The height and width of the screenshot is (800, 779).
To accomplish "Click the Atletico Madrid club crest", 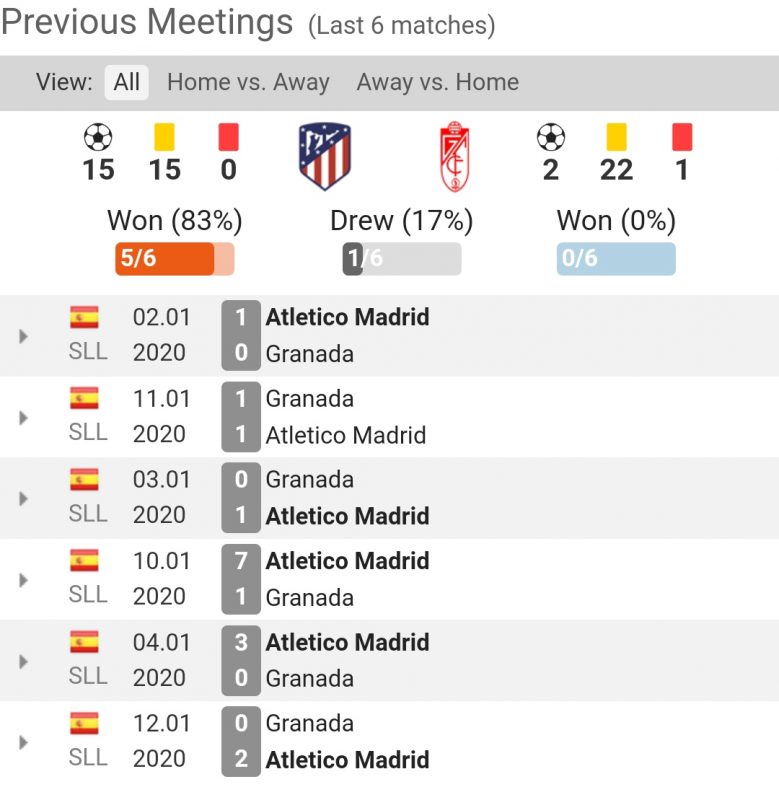I will [325, 156].
